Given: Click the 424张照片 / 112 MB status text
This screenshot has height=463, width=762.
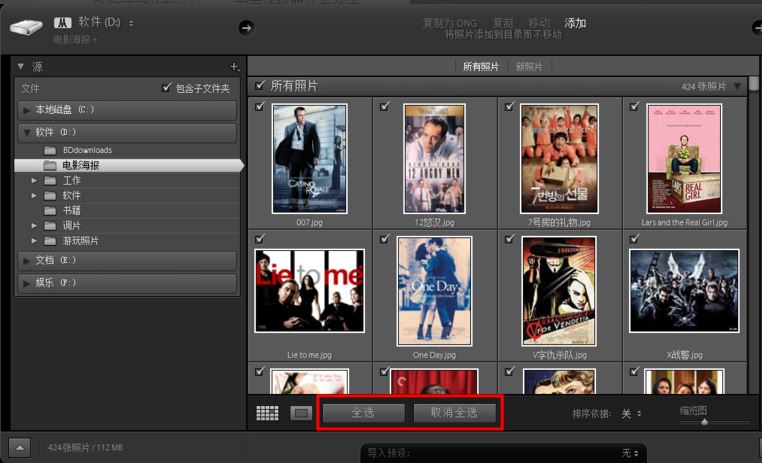Looking at the screenshot, I should (x=86, y=447).
